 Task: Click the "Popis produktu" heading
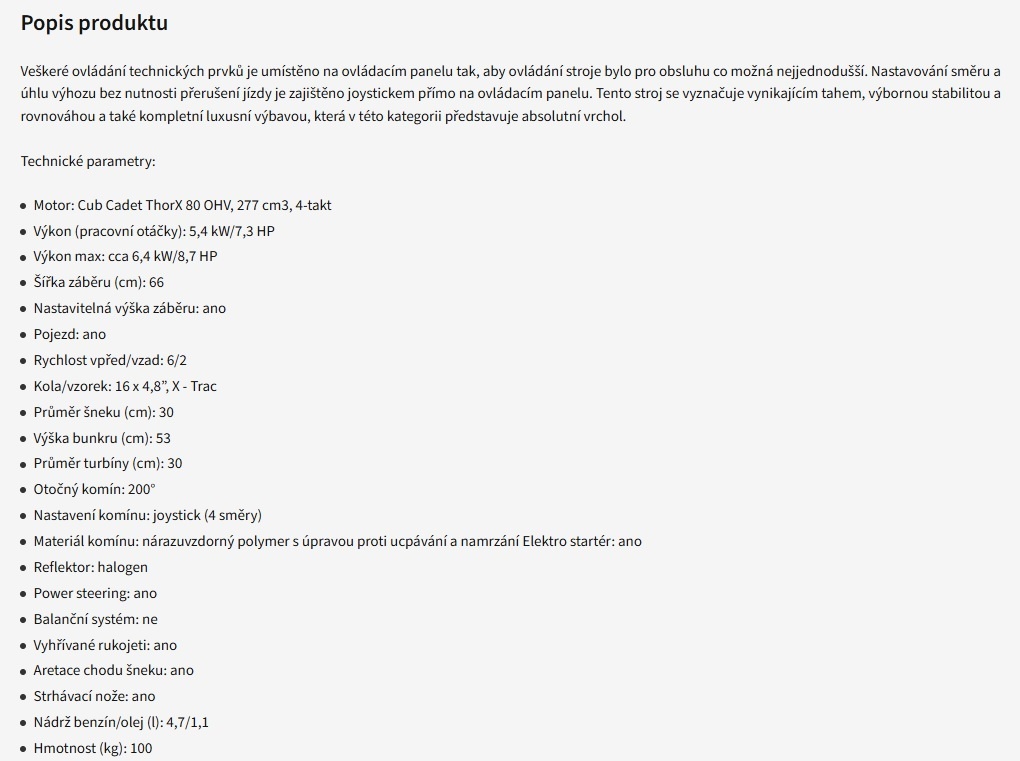[94, 23]
